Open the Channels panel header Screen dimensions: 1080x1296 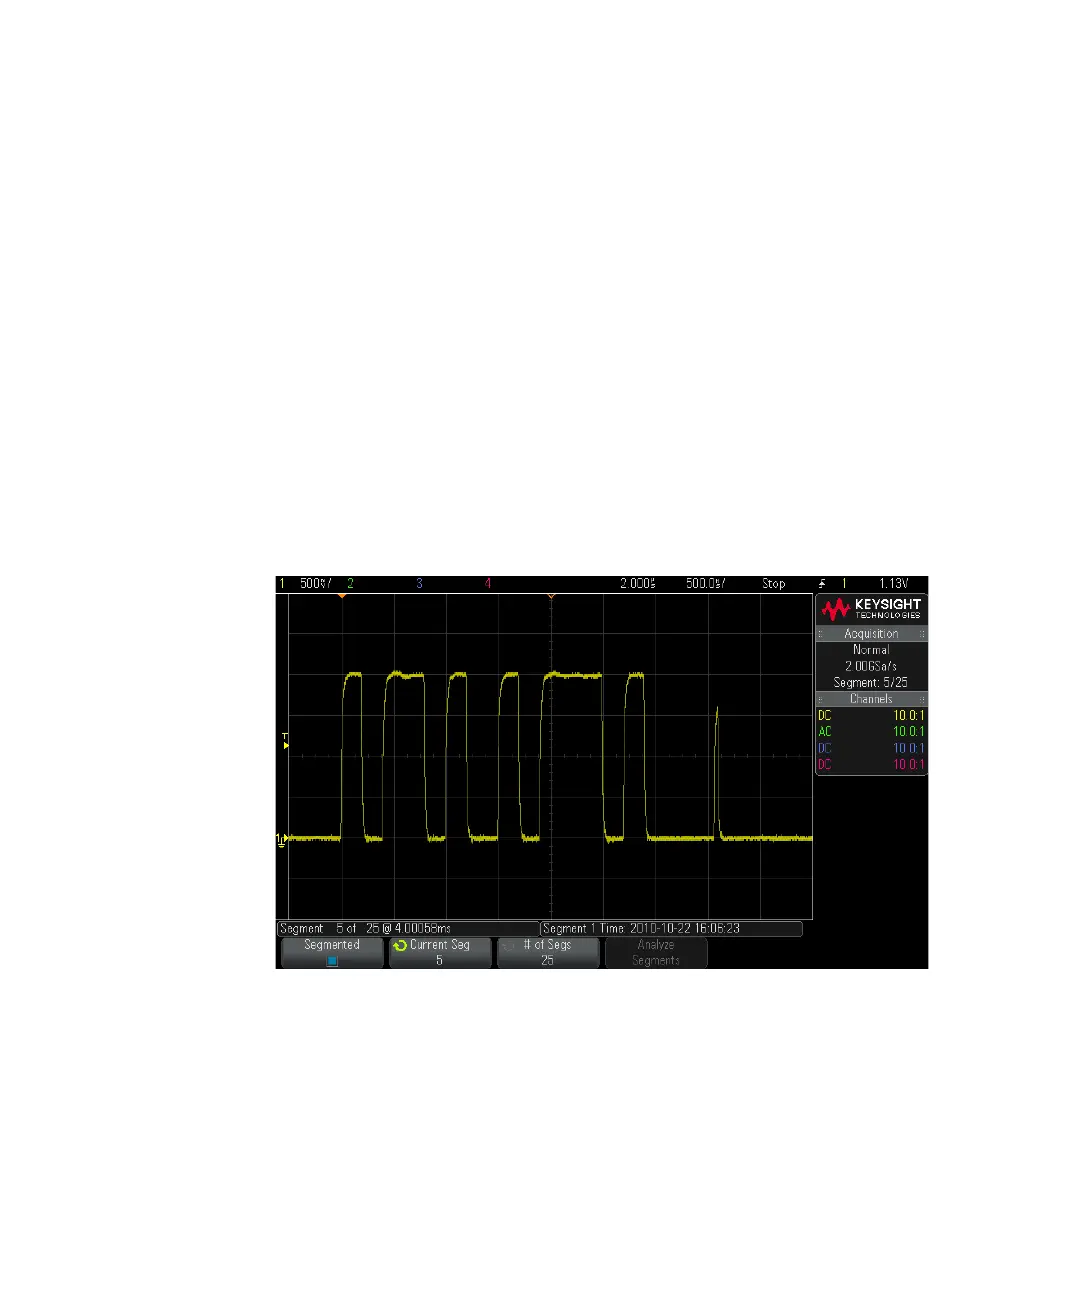[x=871, y=699]
